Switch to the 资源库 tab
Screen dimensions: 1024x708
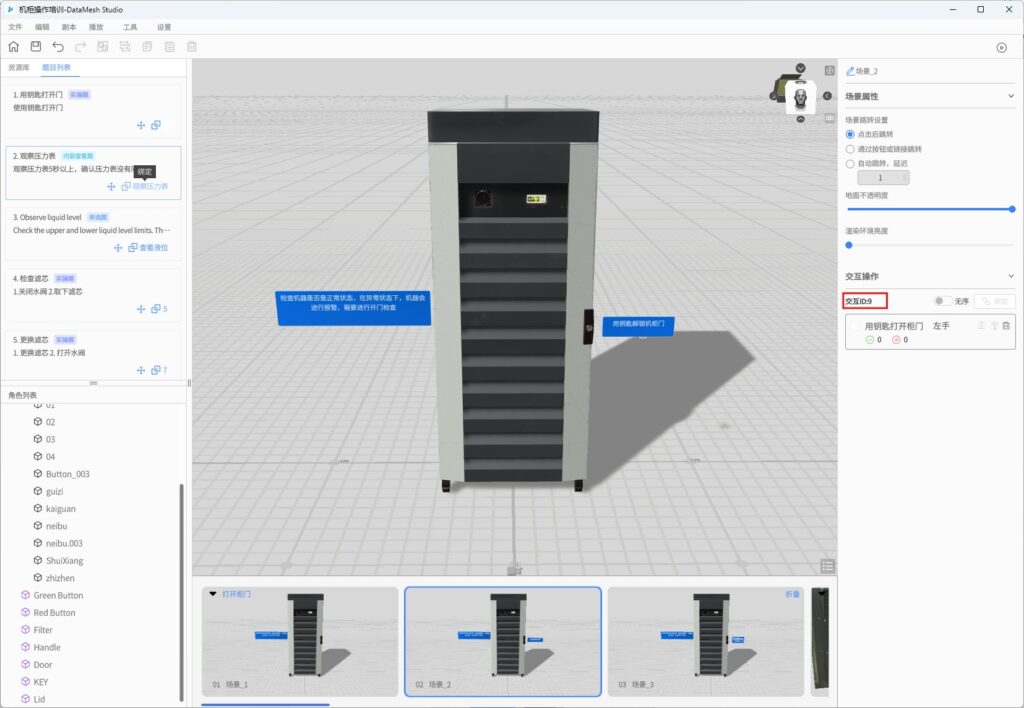pos(19,67)
